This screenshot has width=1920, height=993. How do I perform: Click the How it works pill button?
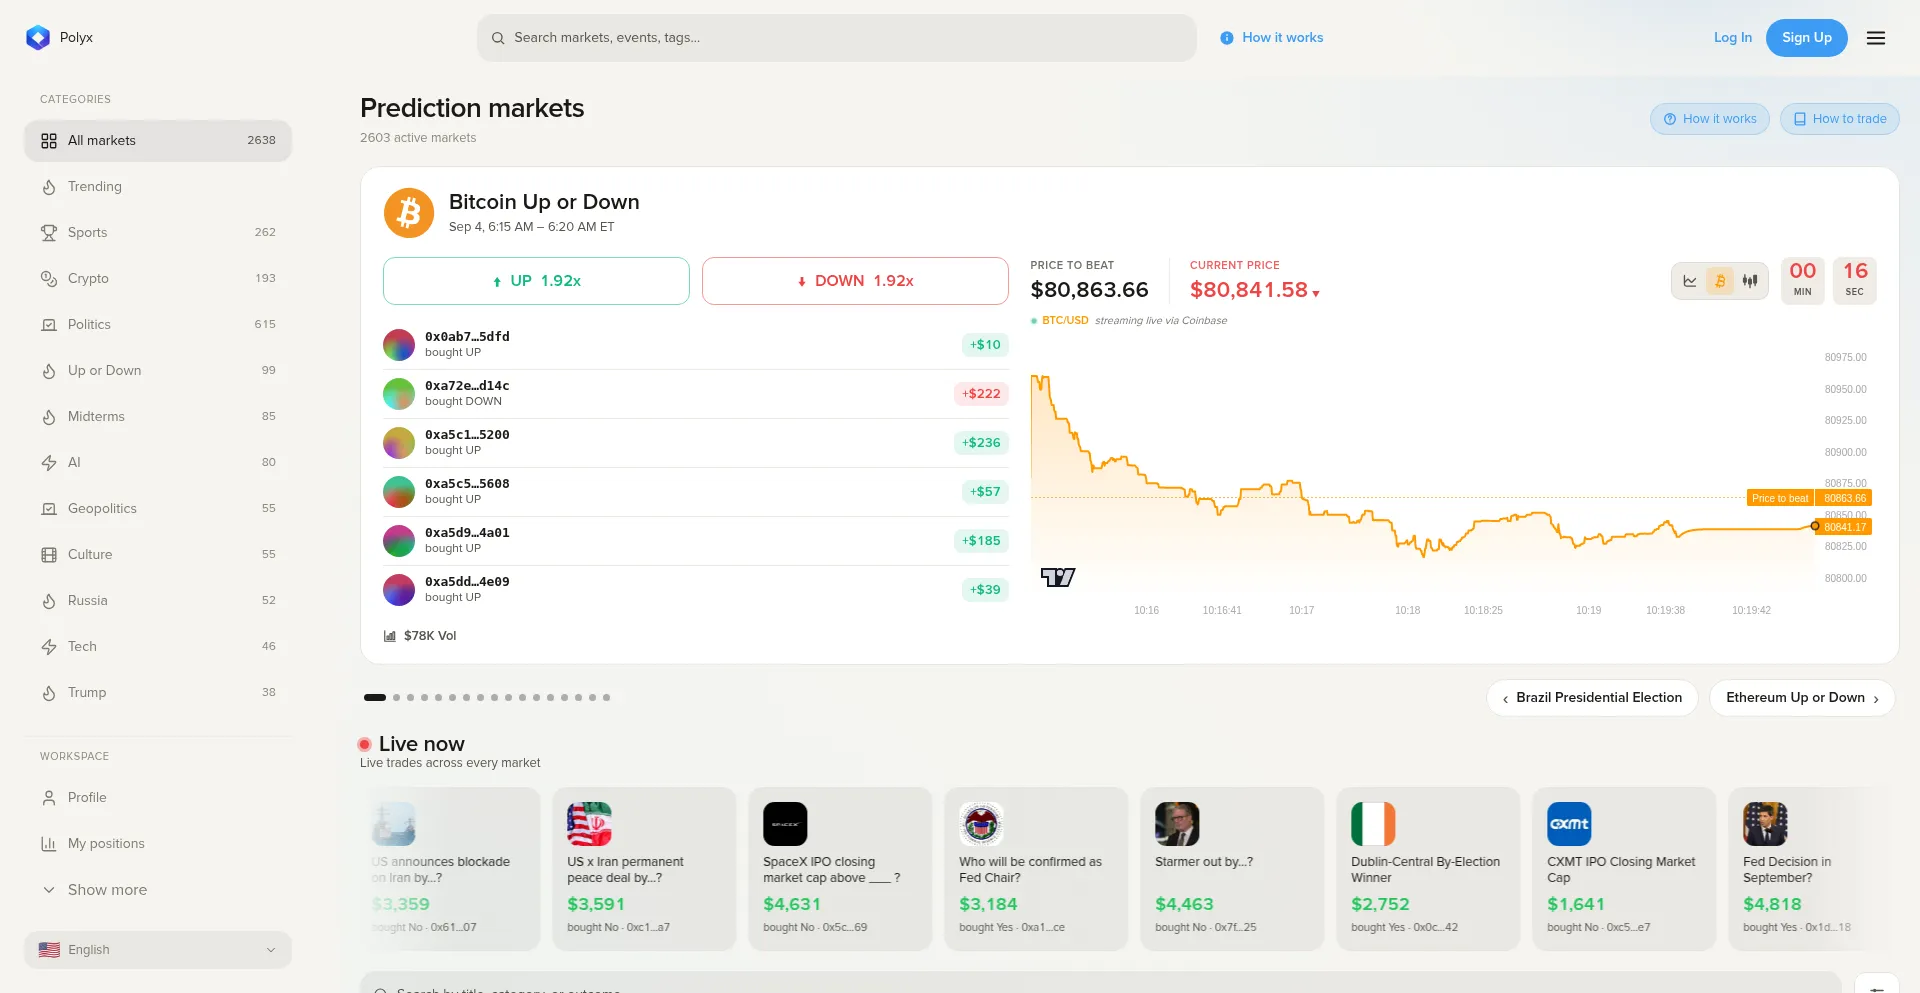1710,119
